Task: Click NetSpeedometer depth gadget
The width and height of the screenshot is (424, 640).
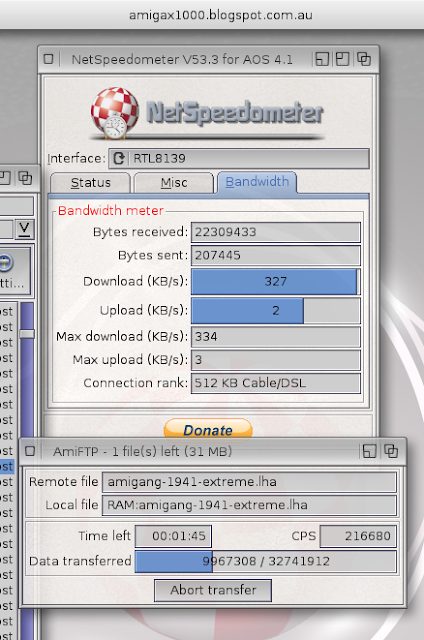Action: click(364, 59)
